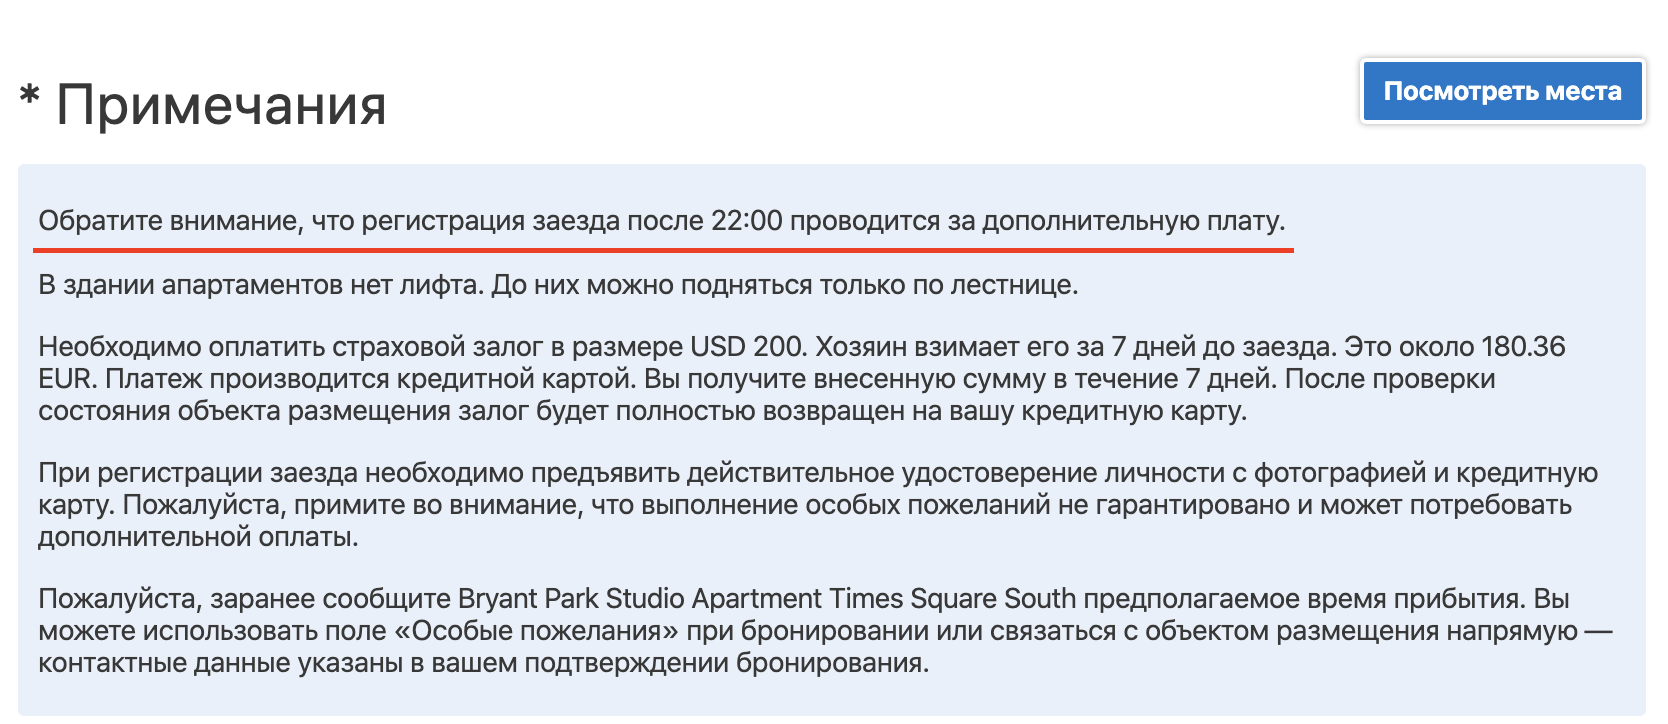Click the 22:00 time in the first note

pos(746,220)
